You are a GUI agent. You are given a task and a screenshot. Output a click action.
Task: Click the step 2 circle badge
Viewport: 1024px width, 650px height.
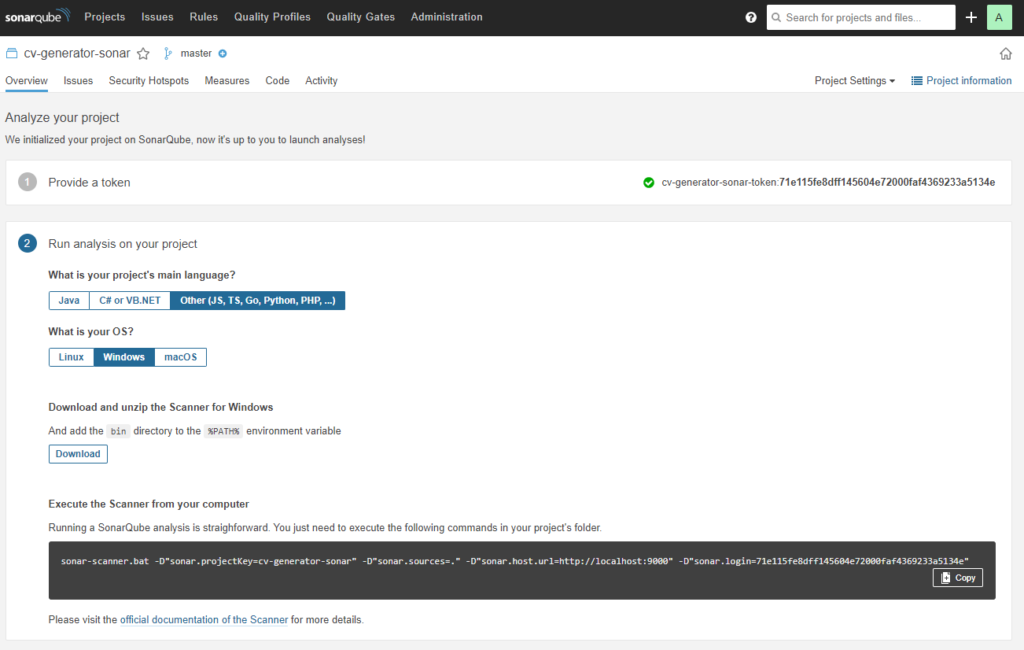click(27, 244)
